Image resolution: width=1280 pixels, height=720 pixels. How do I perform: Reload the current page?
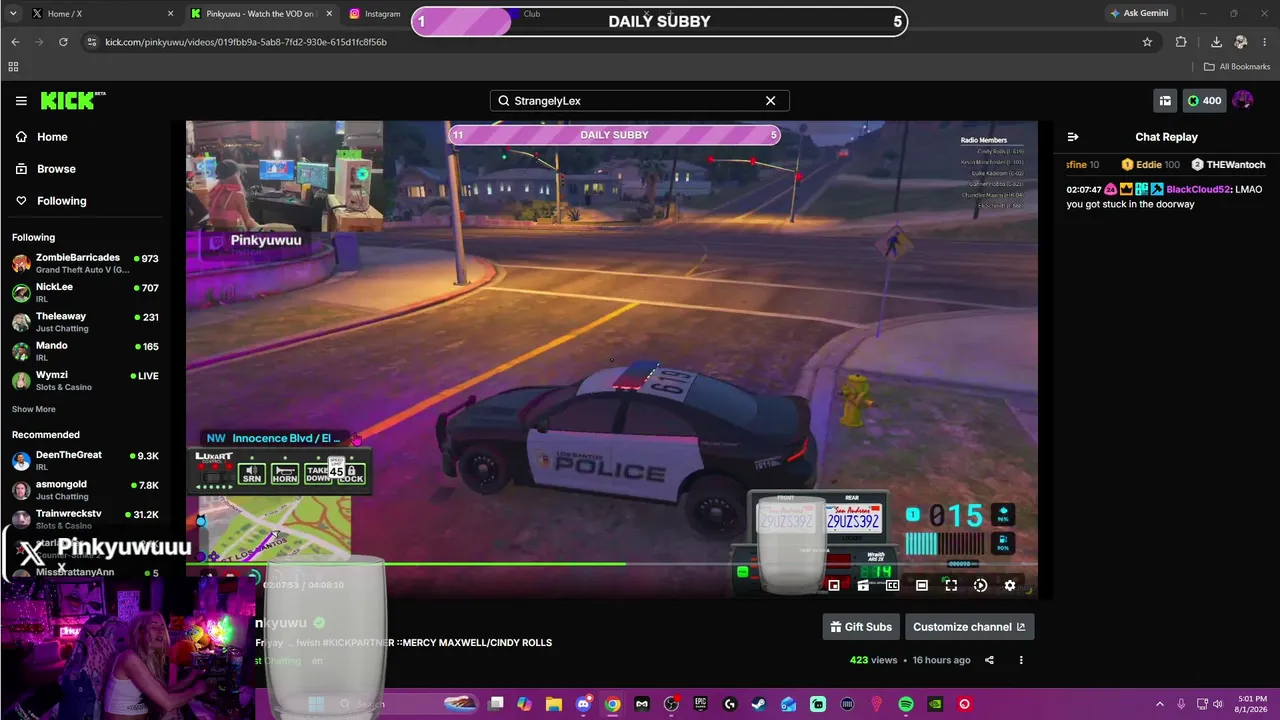tap(63, 42)
